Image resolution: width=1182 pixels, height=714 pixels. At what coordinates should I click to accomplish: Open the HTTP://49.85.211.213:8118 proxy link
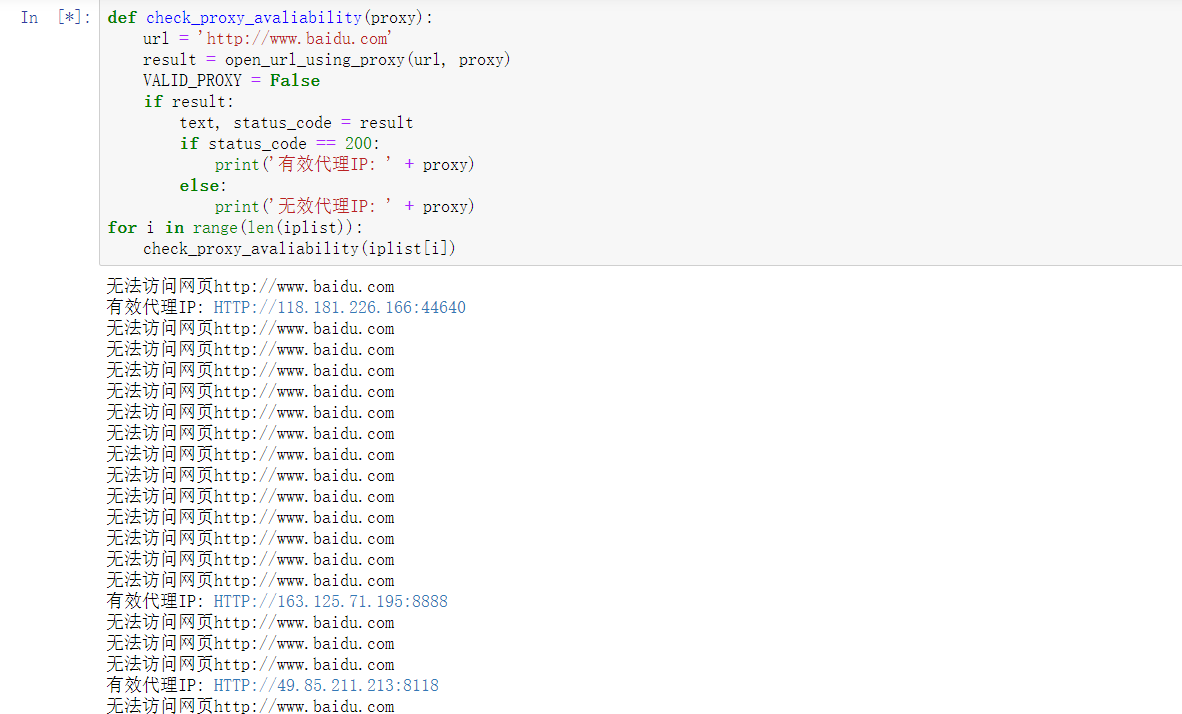[x=326, y=685]
